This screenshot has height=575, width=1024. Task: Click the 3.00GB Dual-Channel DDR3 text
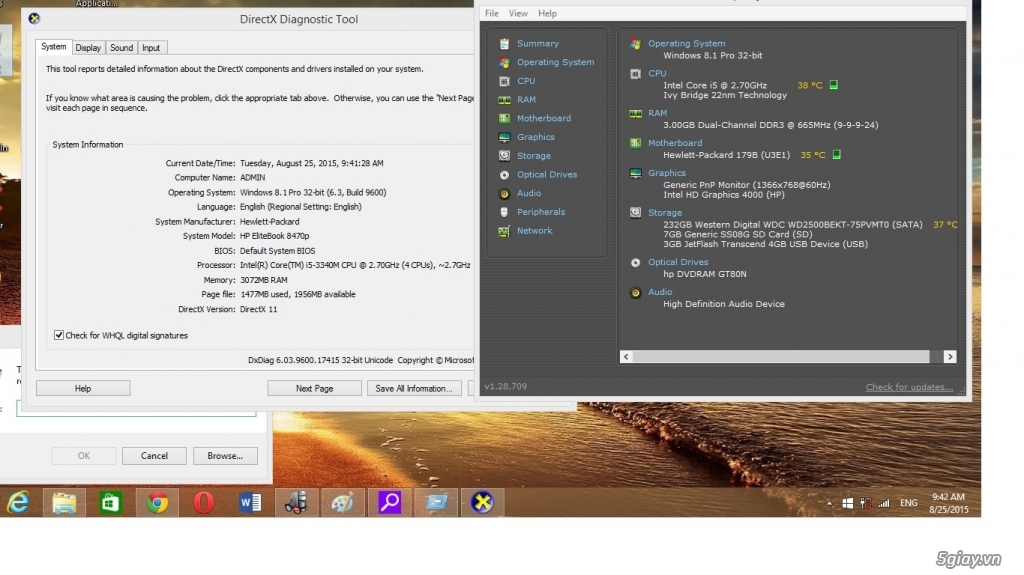(771, 125)
